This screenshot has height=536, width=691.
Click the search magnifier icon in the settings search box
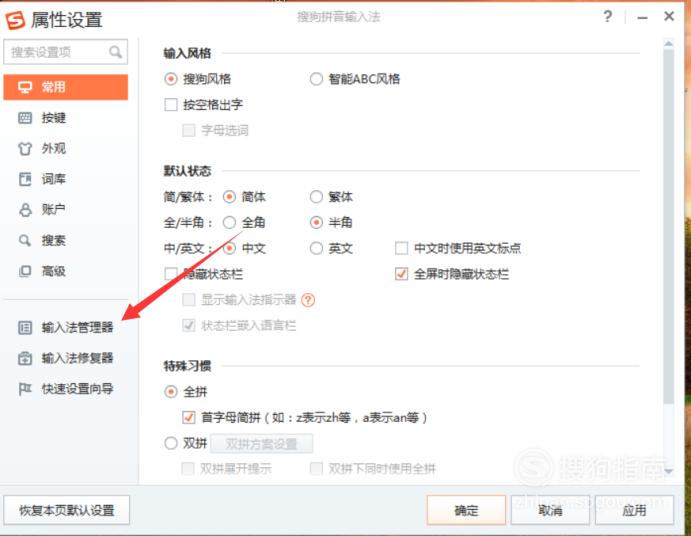[x=115, y=52]
